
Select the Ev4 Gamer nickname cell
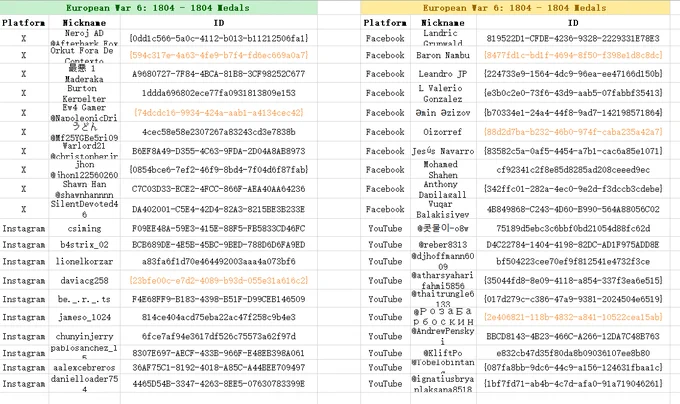click(x=84, y=113)
